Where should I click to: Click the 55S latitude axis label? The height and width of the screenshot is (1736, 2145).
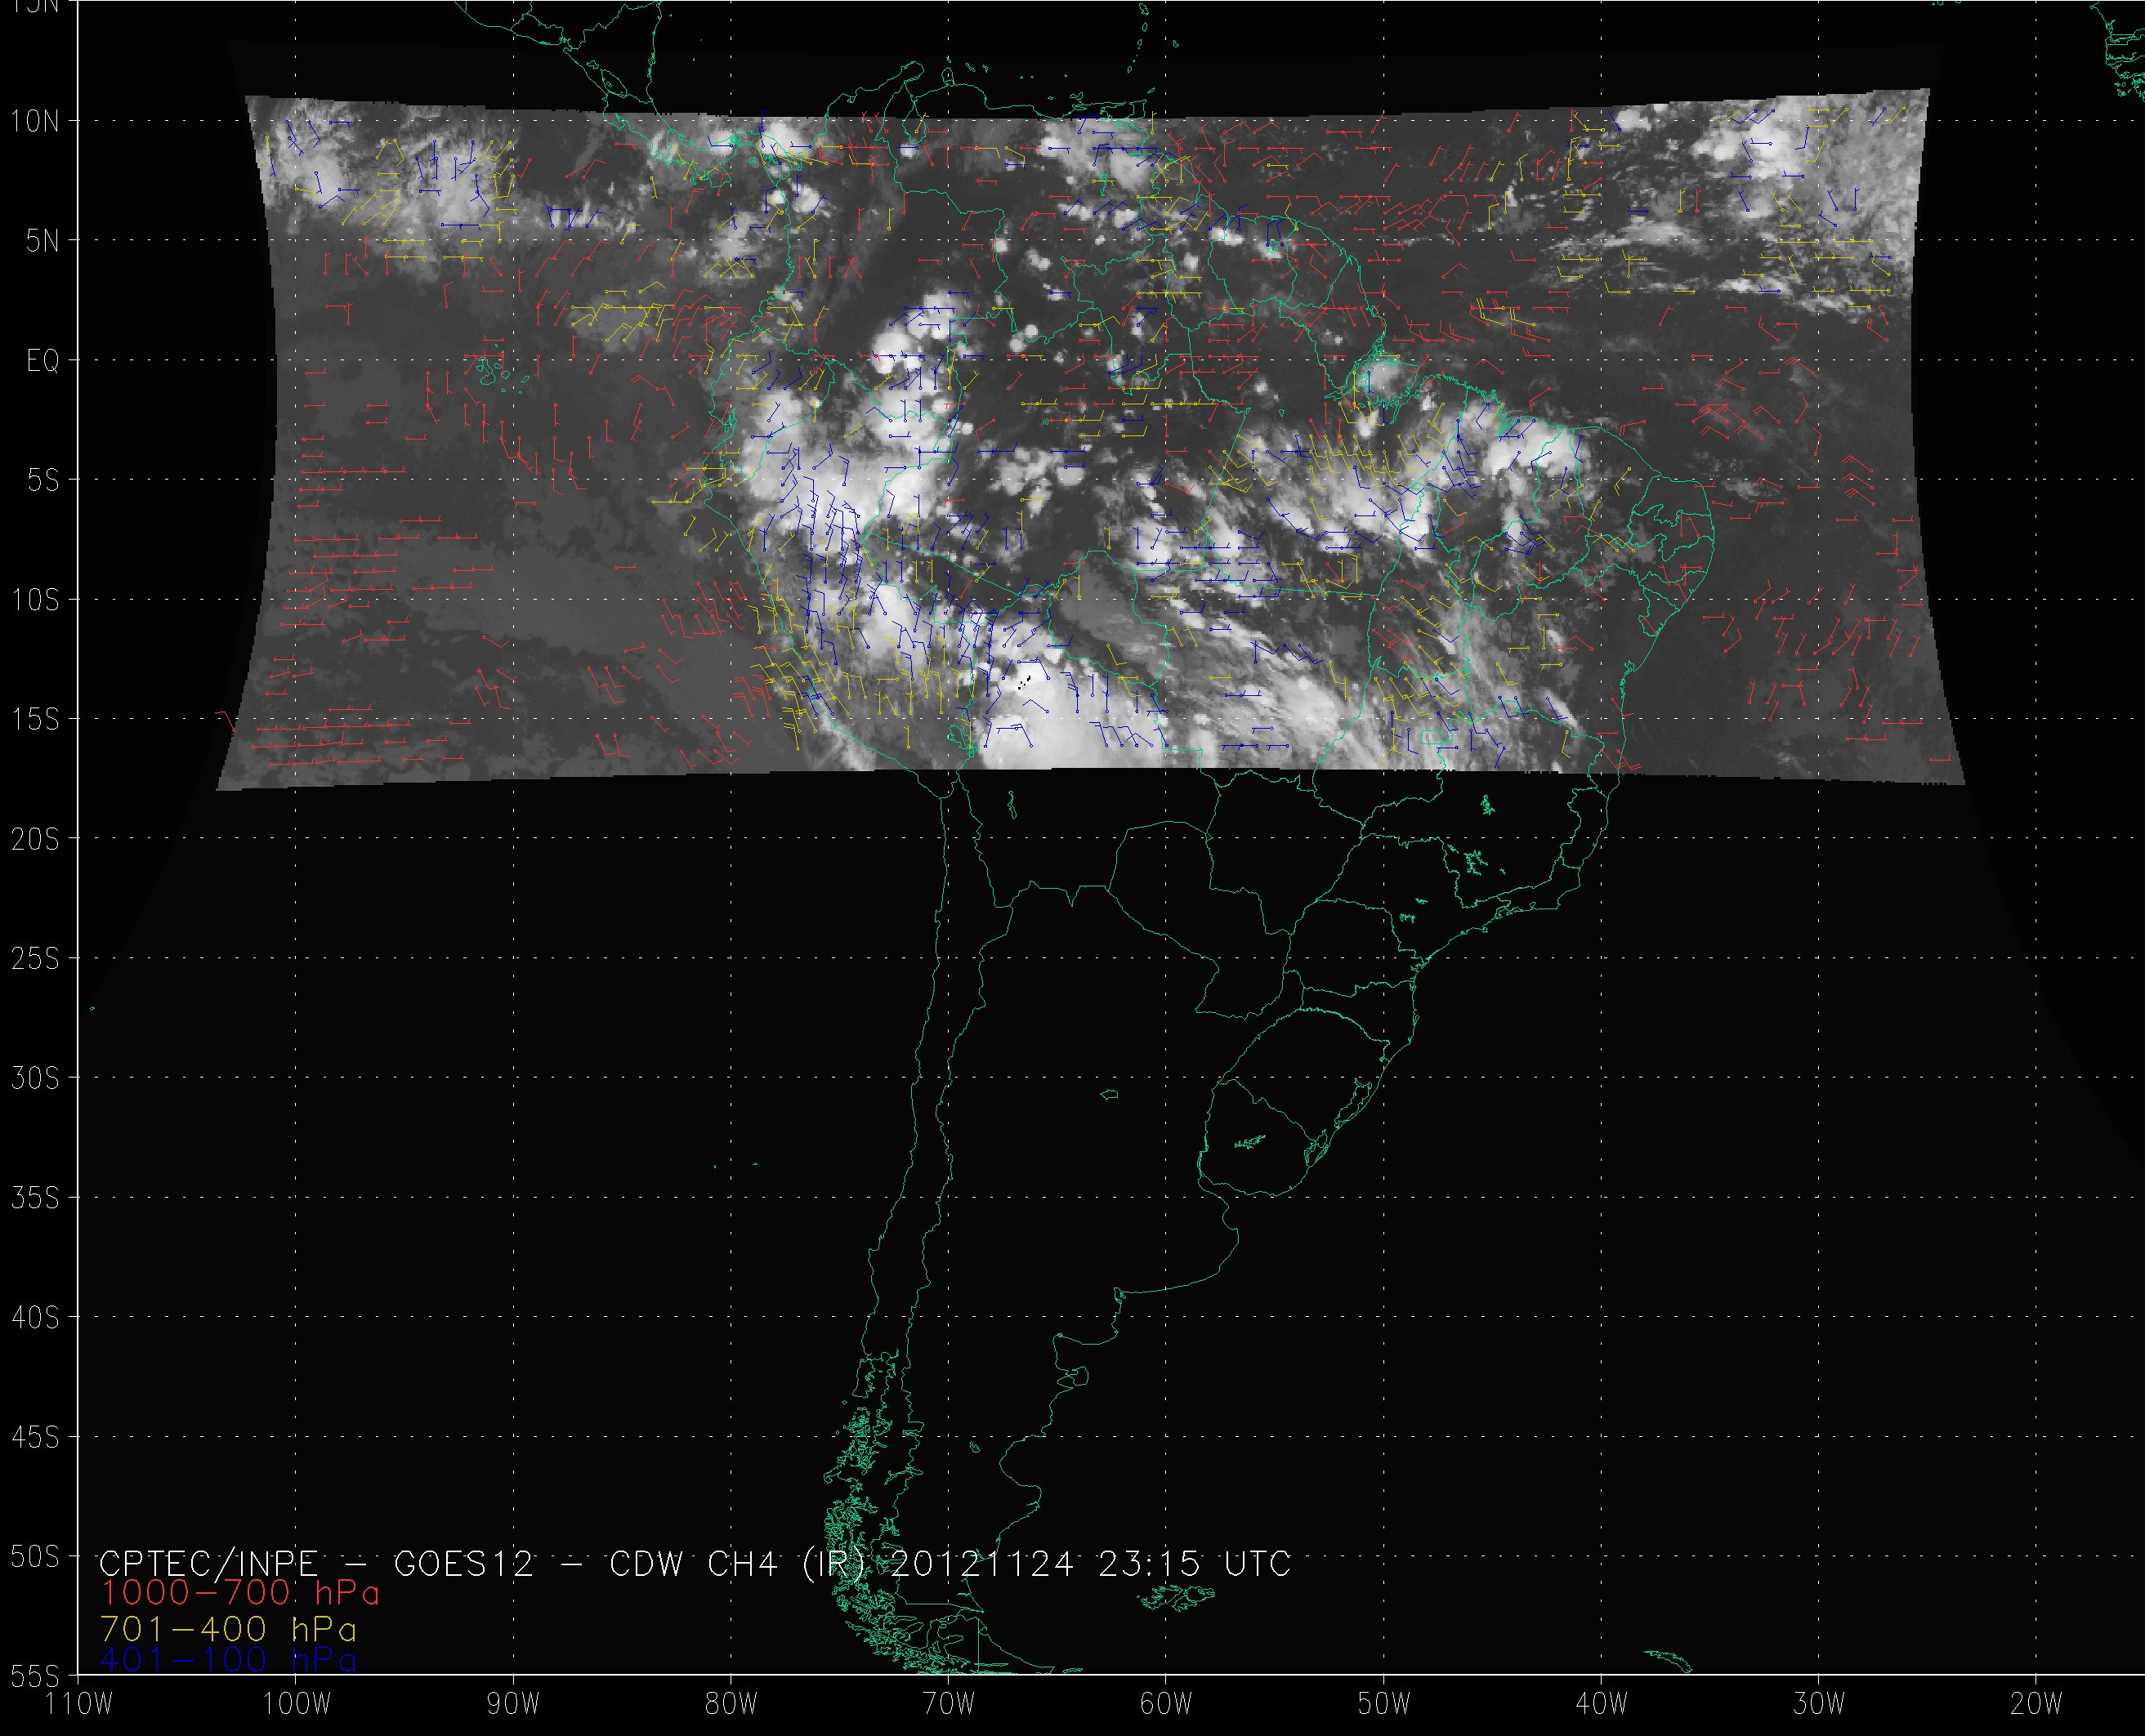coord(35,1676)
